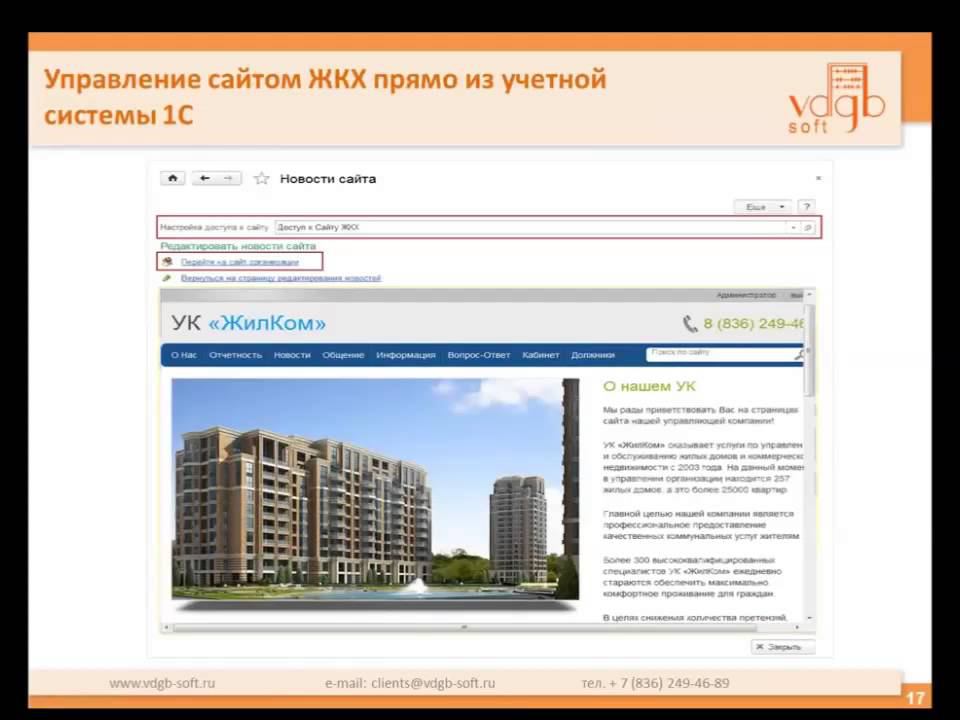The image size is (960, 720).
Task: Close the Новости сайта form with x
Action: [x=819, y=178]
